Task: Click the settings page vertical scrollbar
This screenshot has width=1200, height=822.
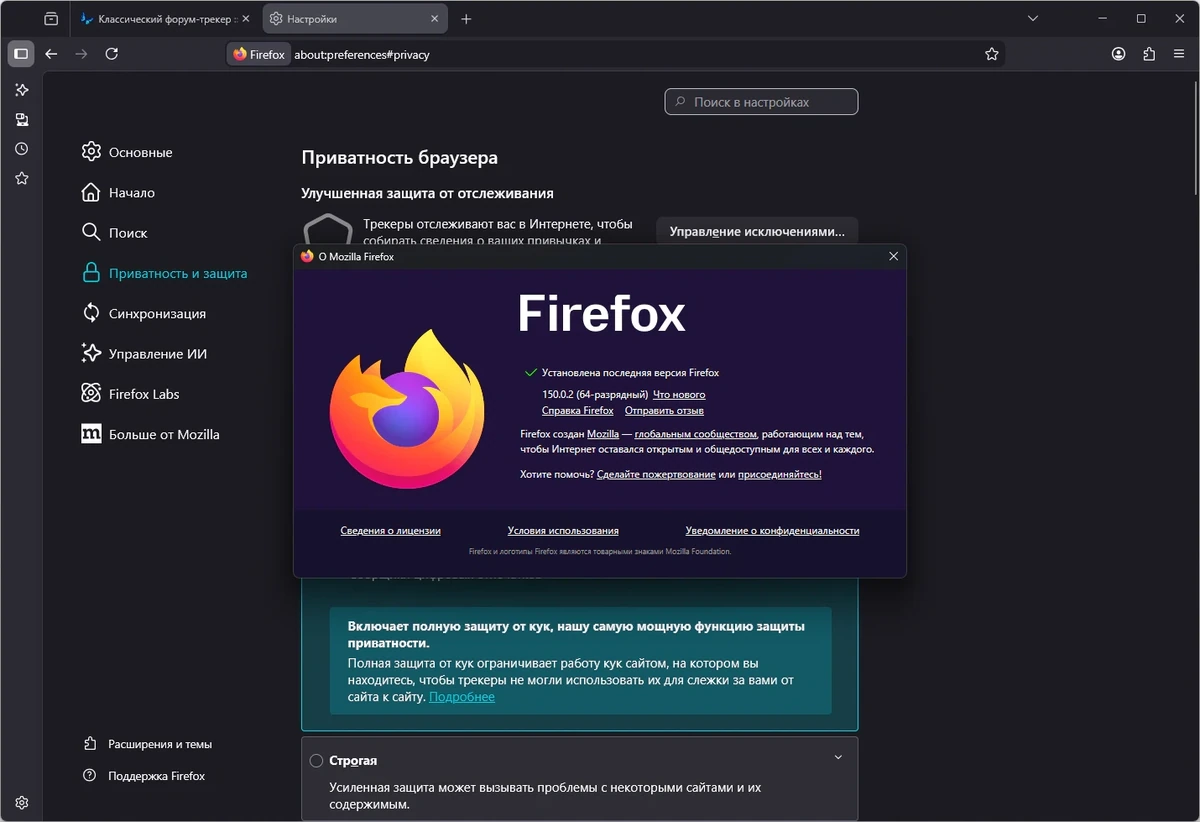Action: click(1196, 136)
